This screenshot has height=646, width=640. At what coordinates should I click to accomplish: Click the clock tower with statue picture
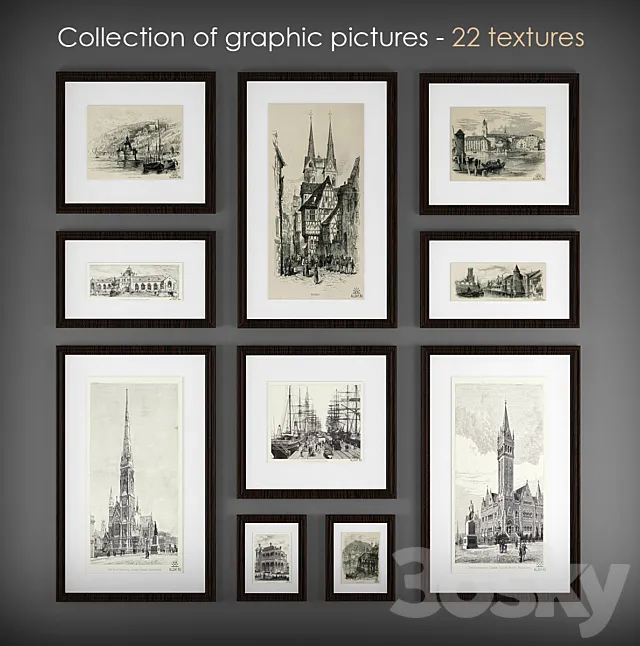pos(500,473)
